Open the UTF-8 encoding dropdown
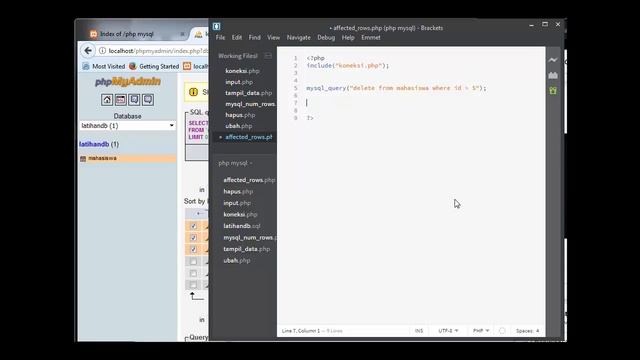 click(448, 331)
